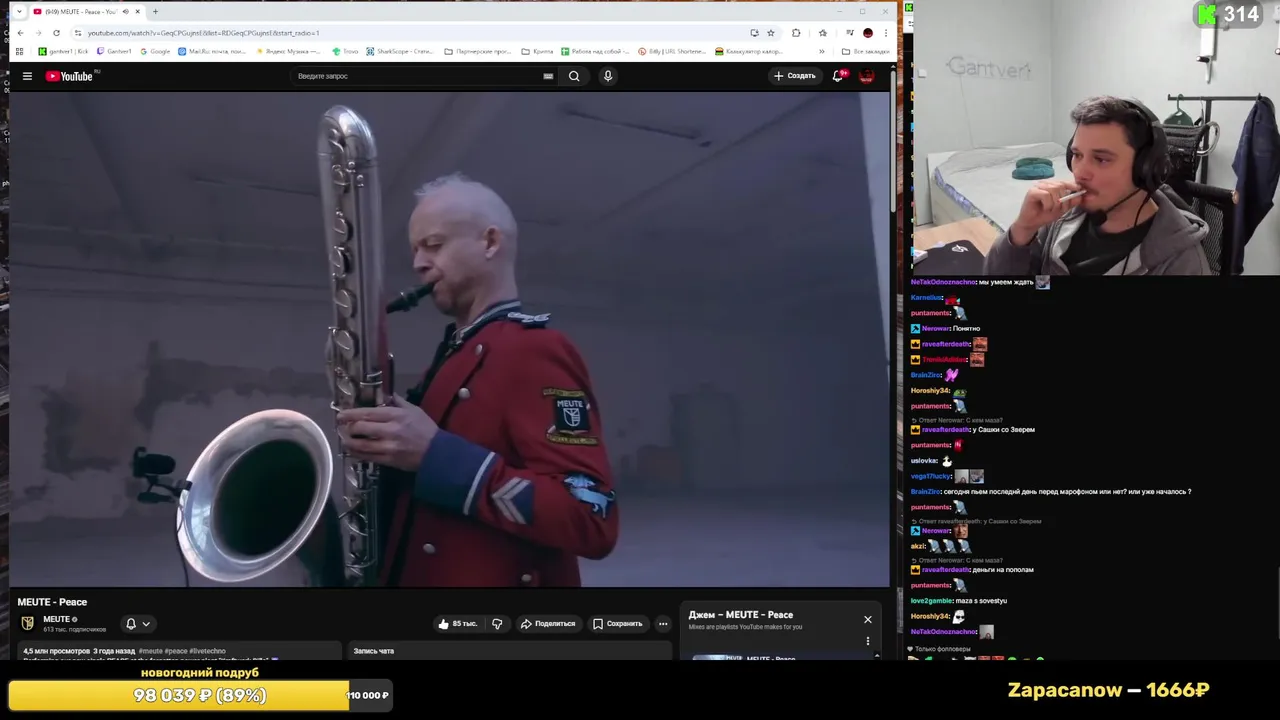Go back in the browser

pos(20,33)
